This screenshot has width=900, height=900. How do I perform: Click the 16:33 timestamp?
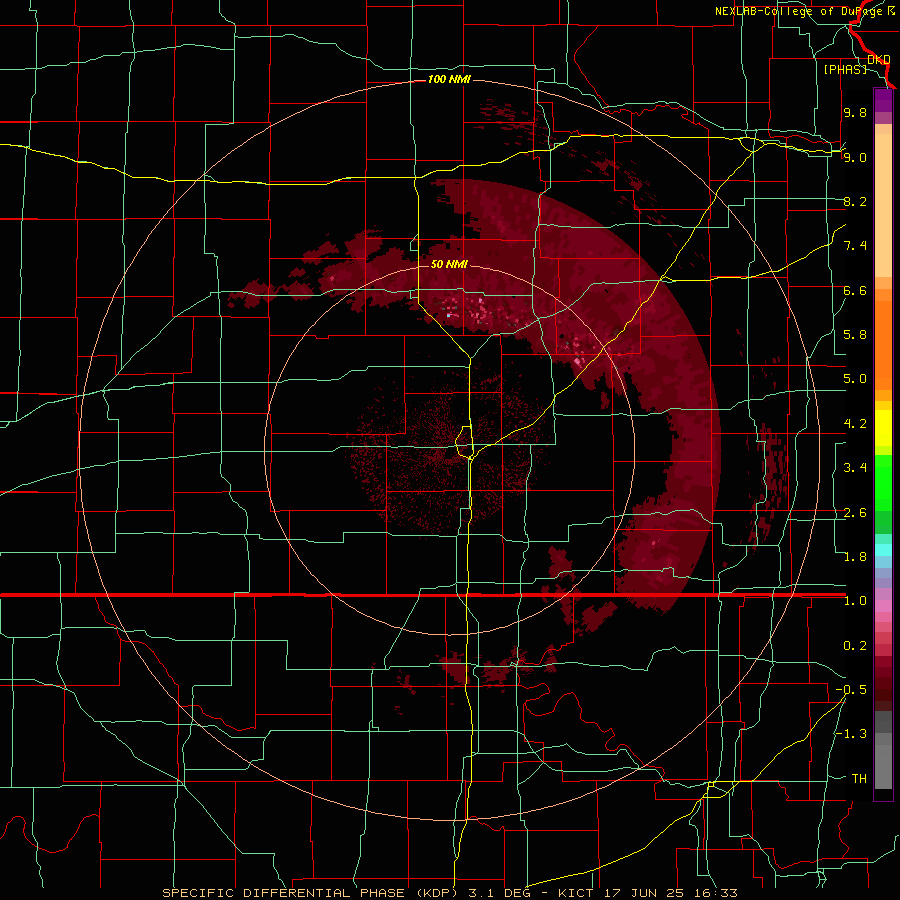(715, 893)
